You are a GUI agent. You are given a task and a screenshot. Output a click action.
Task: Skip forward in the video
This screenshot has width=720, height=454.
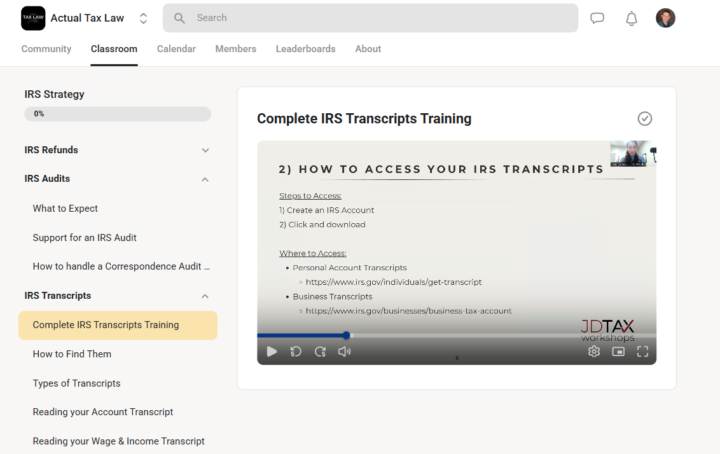click(x=320, y=352)
